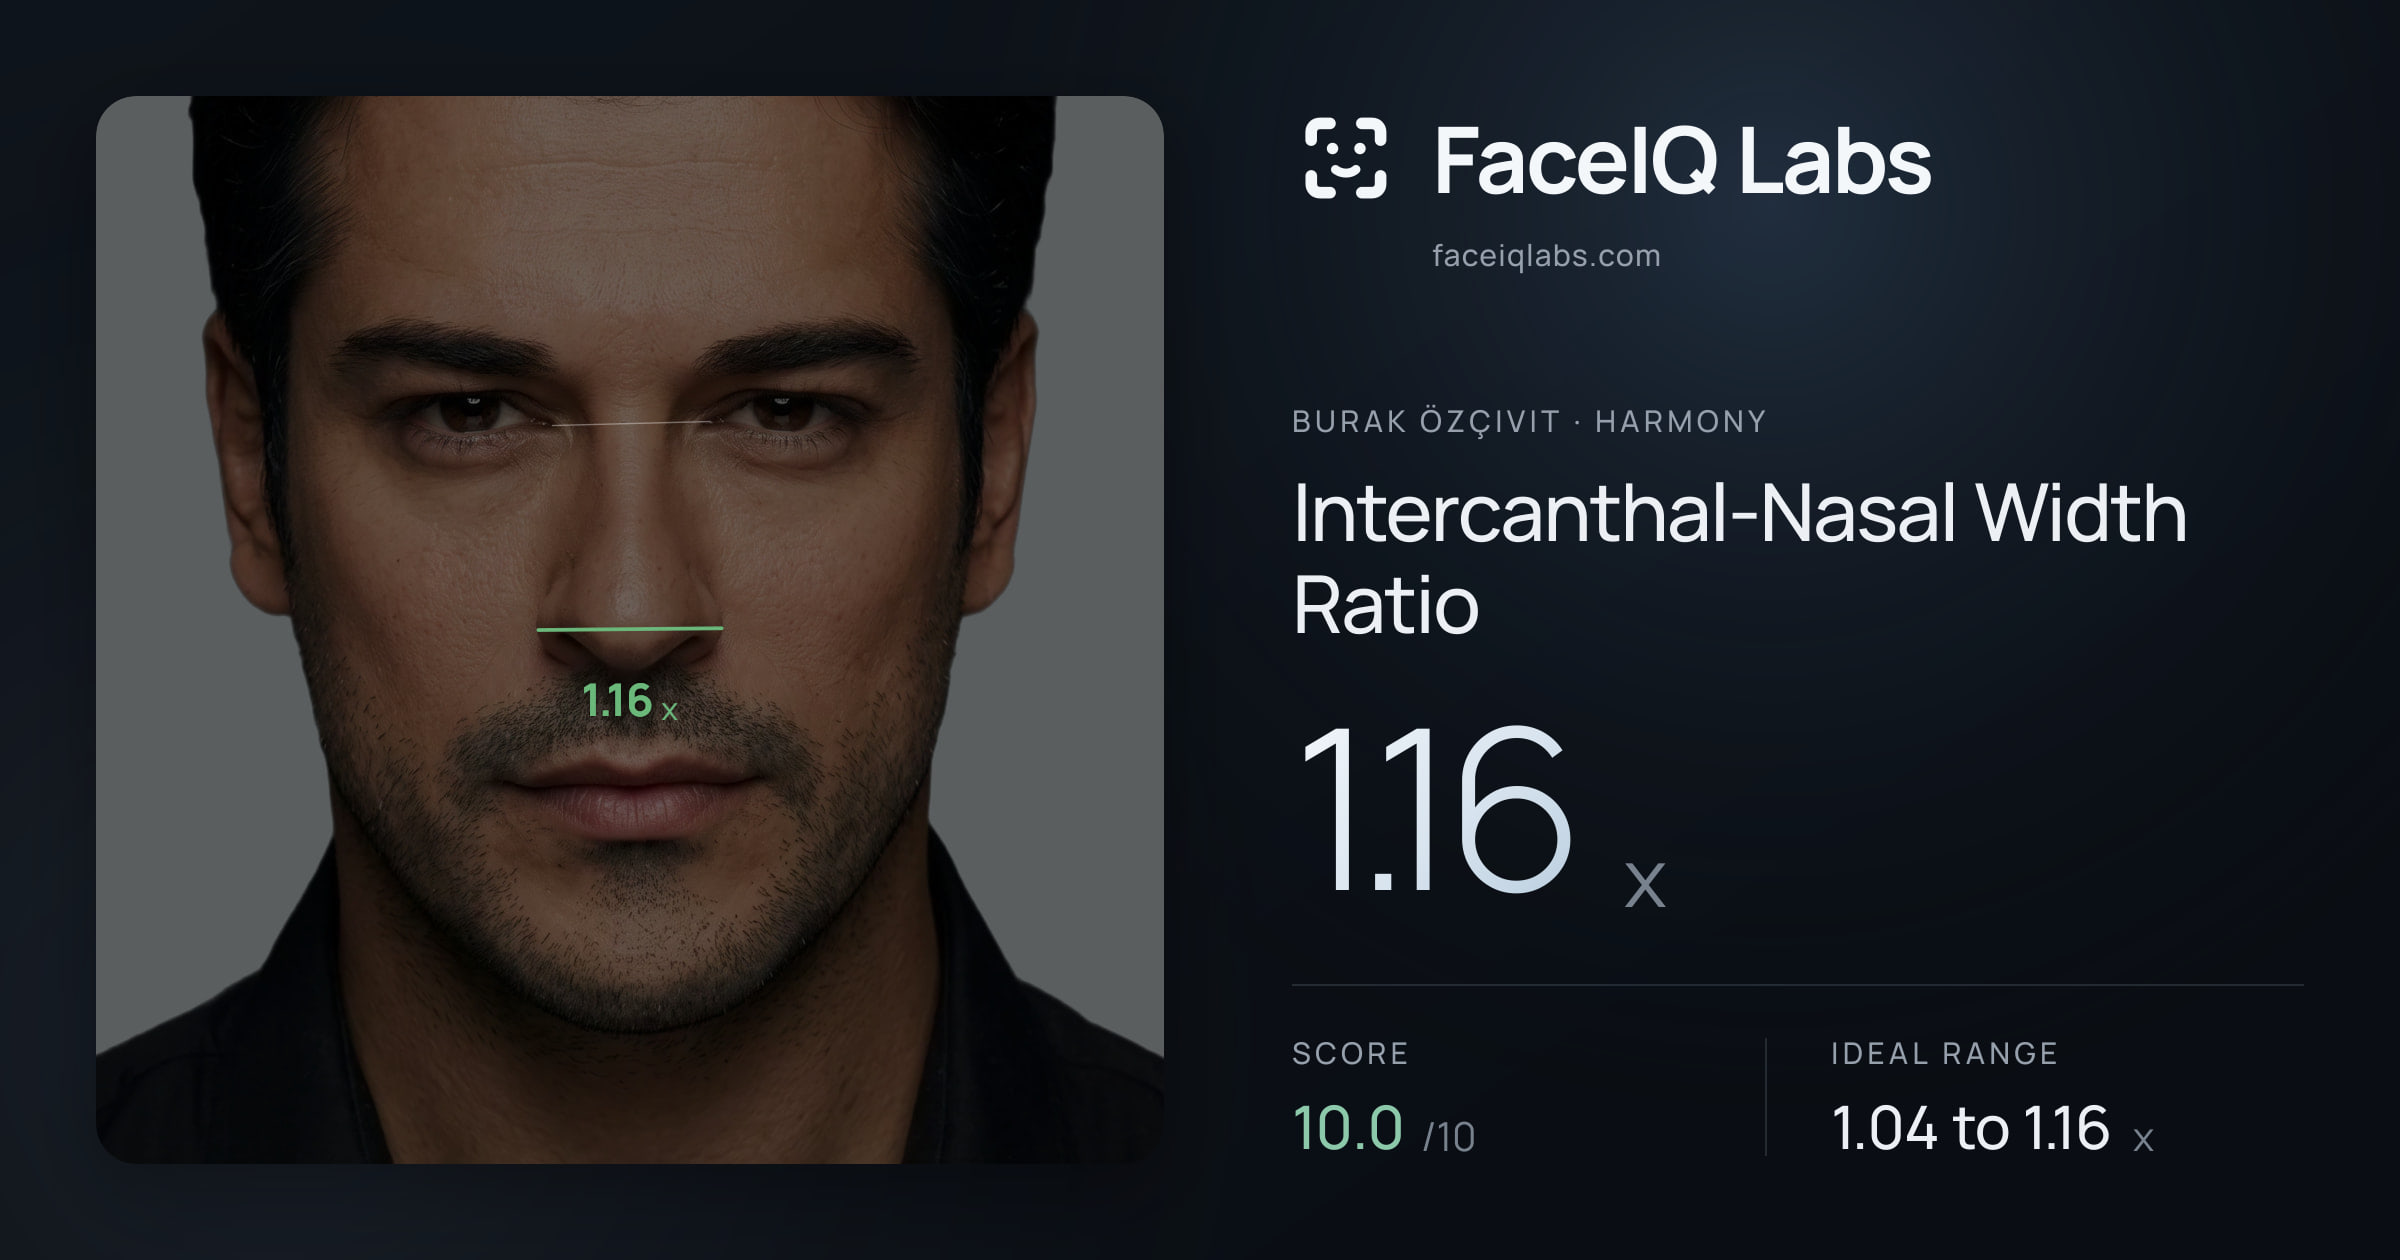Click the BURAK ÖZÇIVIT · HARMONY label
Screen dimensions: 2400x1260
tap(1529, 421)
